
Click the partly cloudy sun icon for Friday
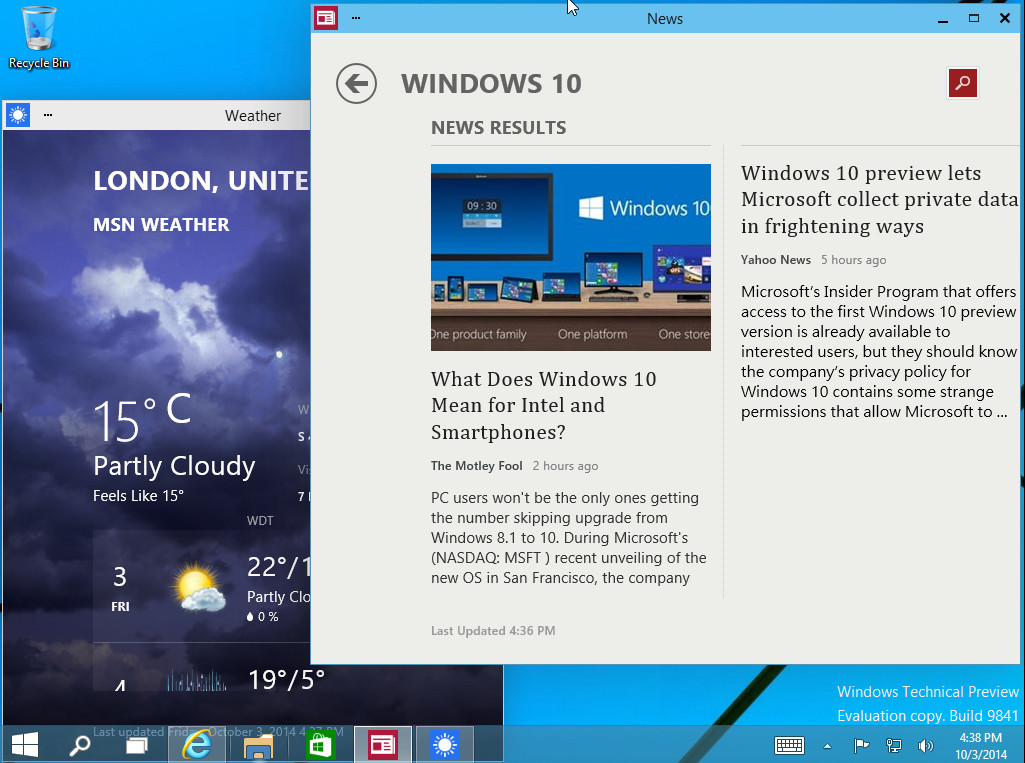point(199,587)
